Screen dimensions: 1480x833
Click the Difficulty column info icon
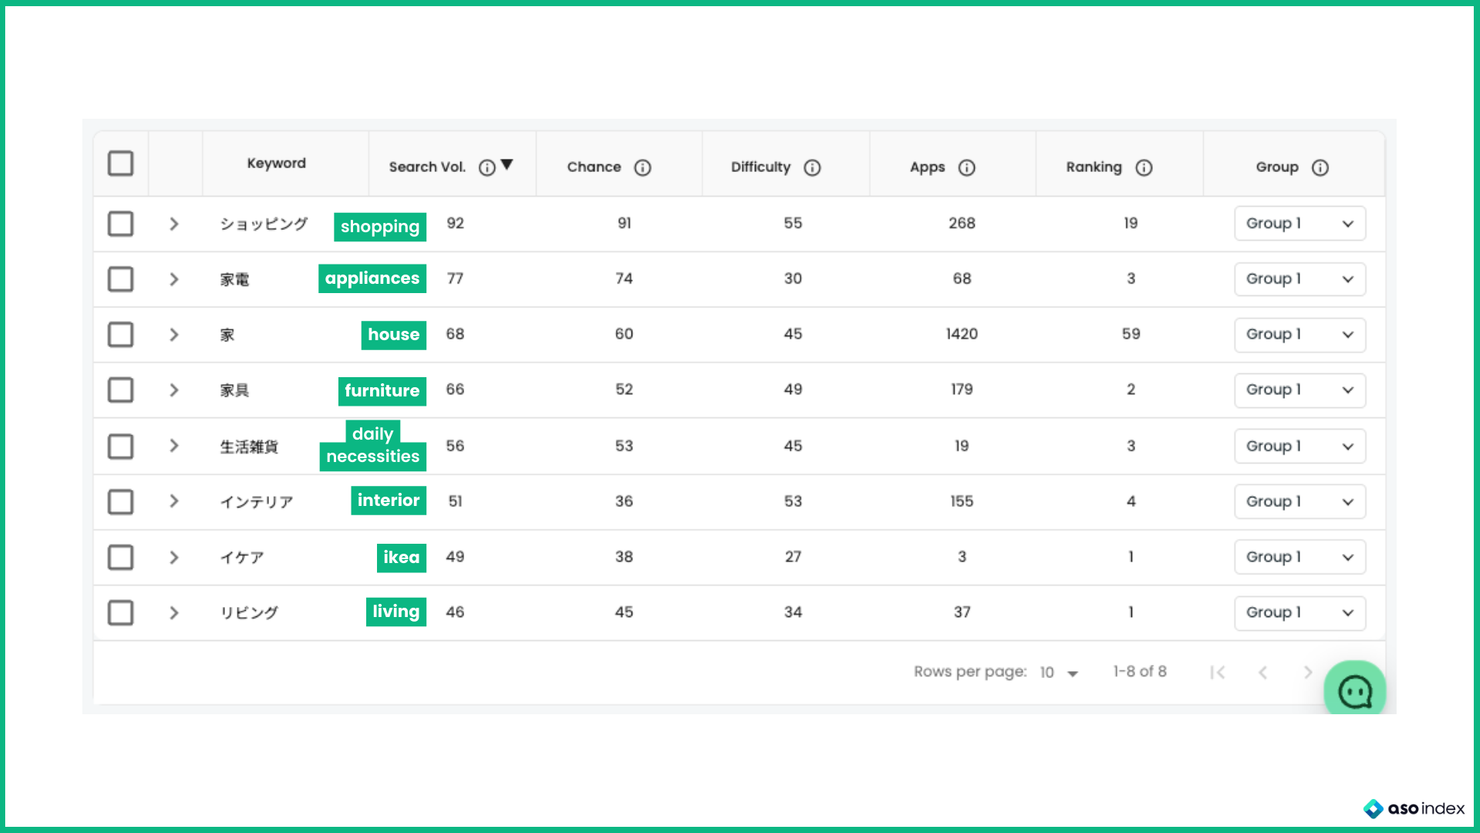812,168
